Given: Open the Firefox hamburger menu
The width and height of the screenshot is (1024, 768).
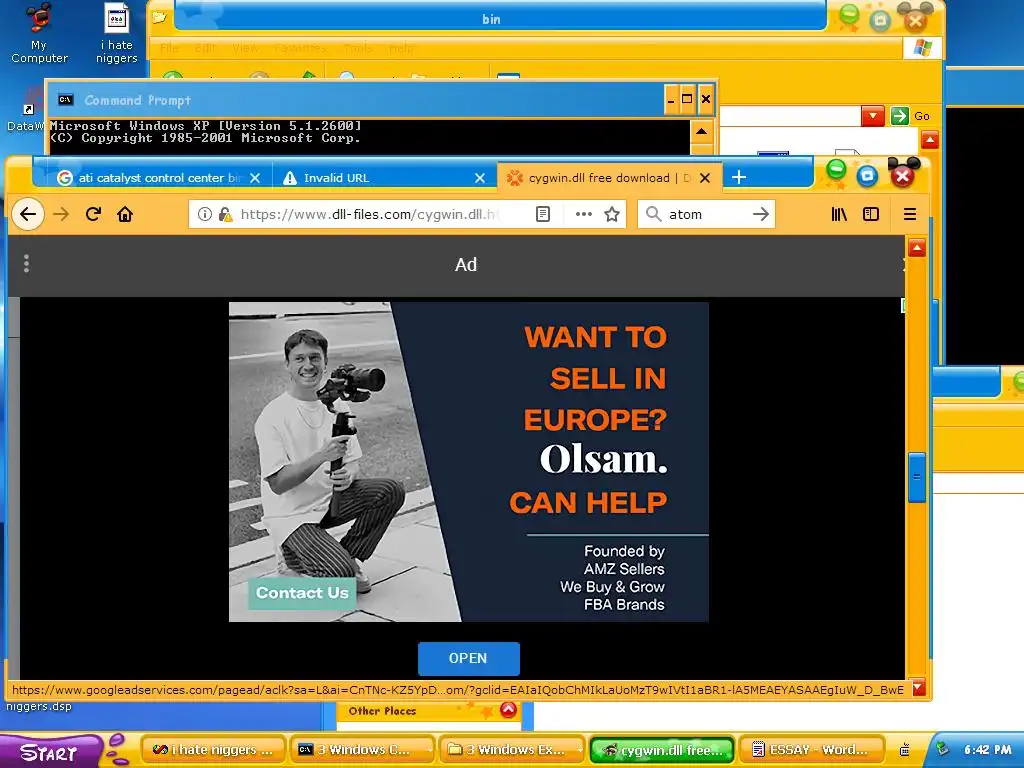Looking at the screenshot, I should click(x=910, y=214).
